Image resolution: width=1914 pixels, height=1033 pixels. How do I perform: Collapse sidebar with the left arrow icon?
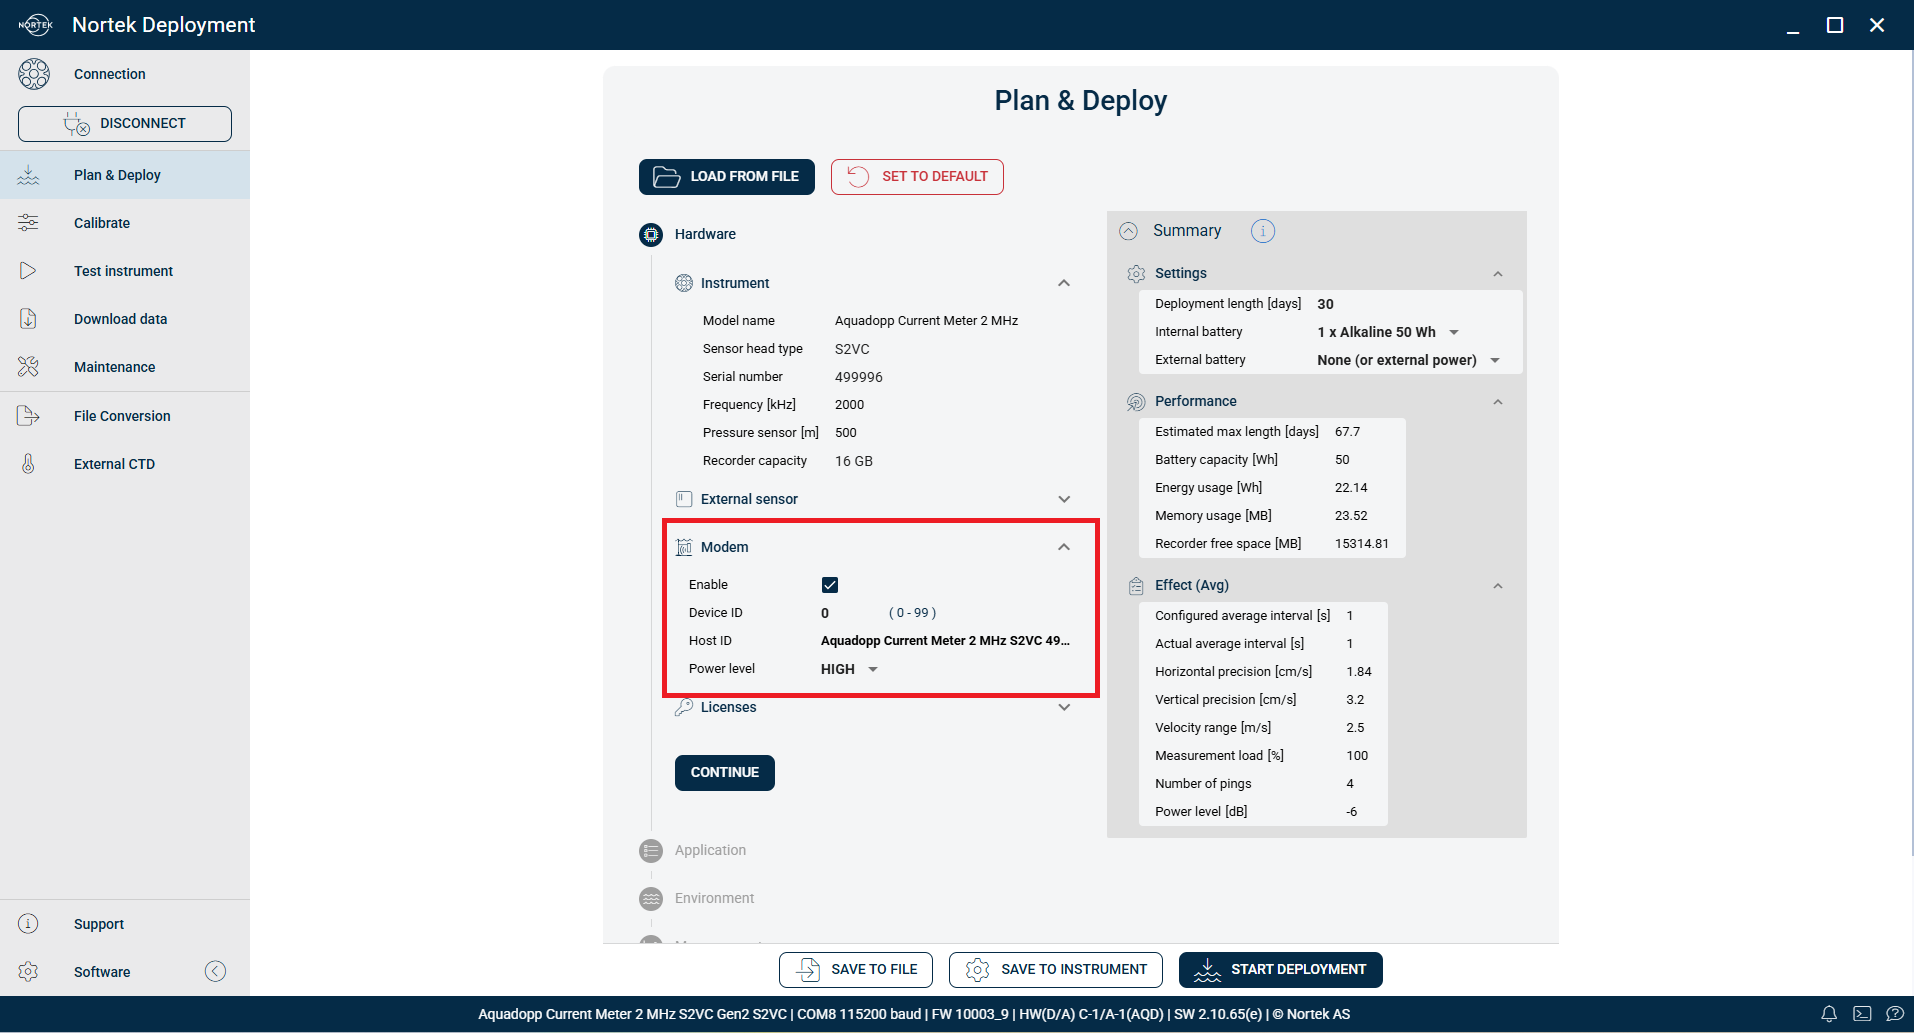(215, 971)
